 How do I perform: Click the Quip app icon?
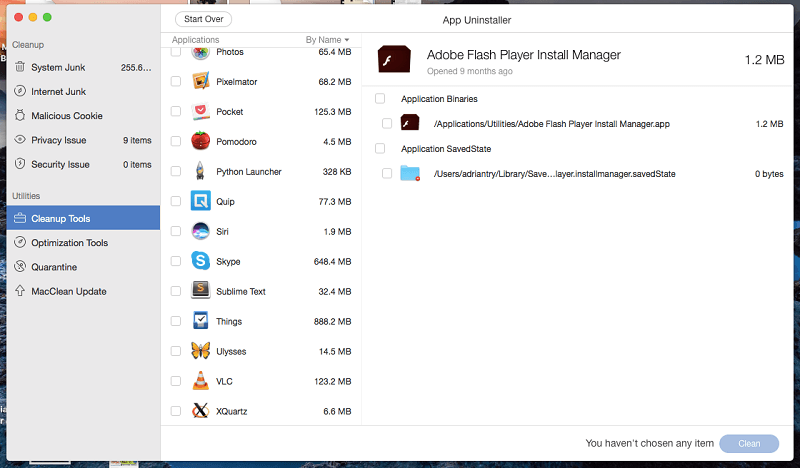(201, 201)
